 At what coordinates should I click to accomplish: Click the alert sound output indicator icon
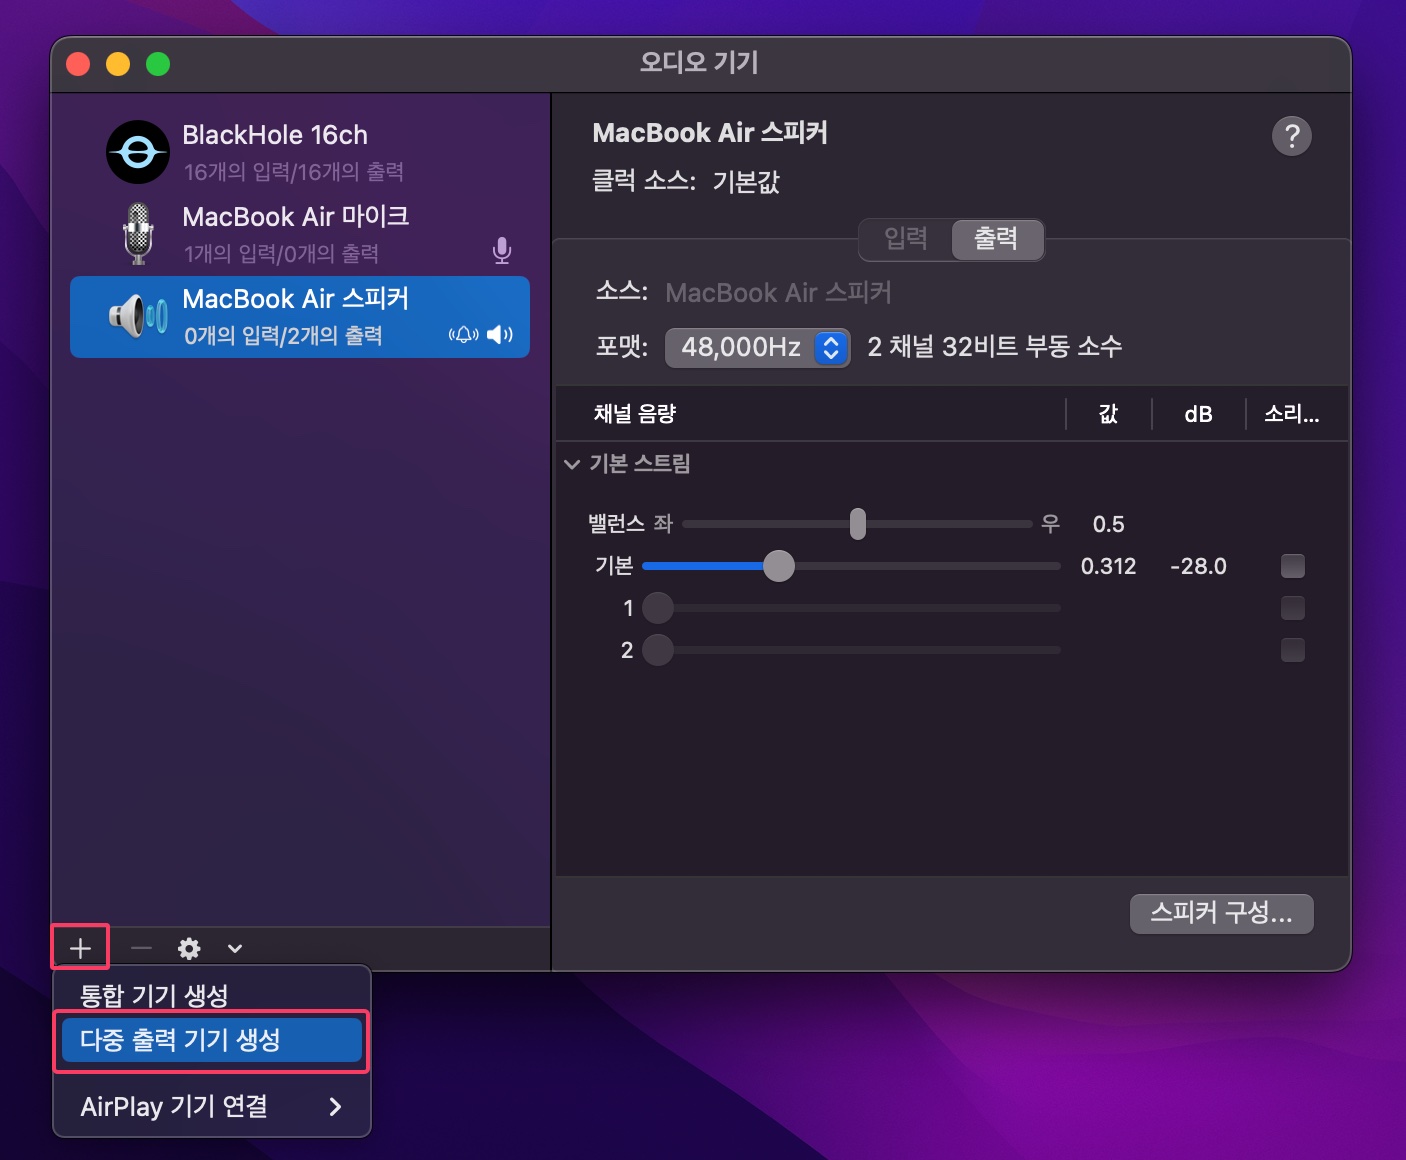tap(463, 334)
